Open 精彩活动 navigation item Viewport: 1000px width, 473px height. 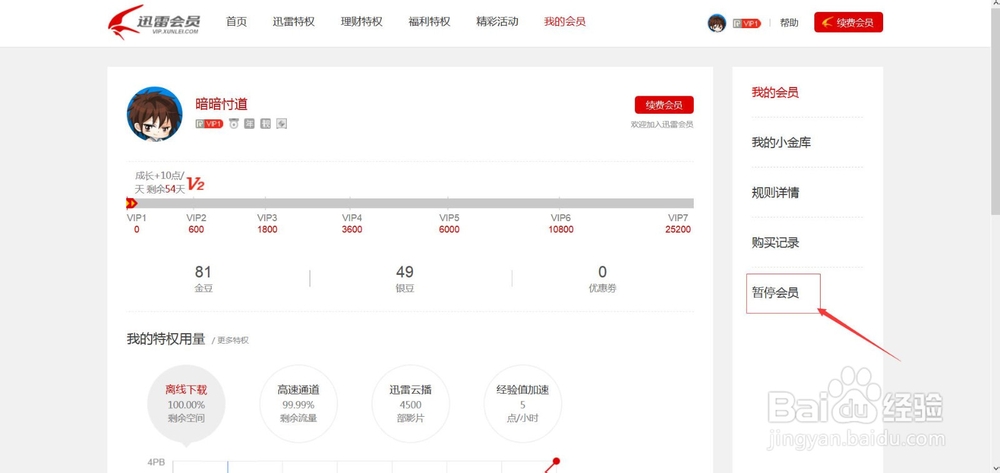tap(497, 22)
